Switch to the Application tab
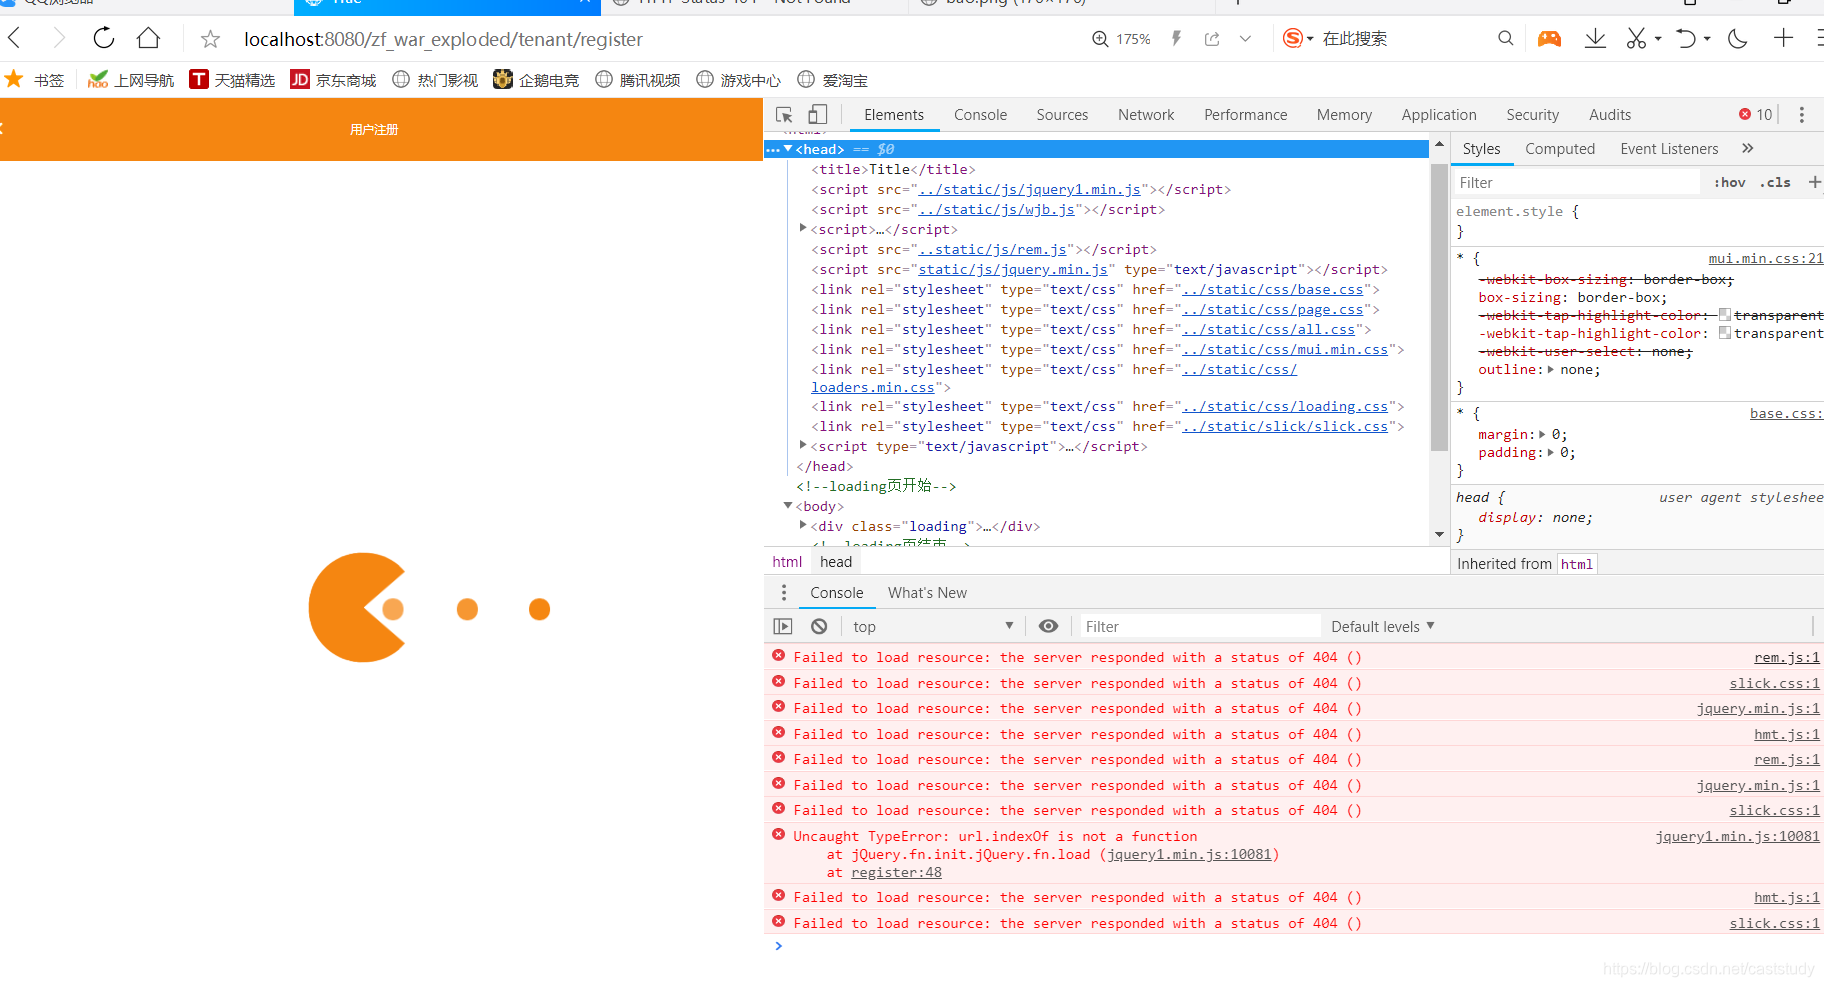The height and width of the screenshot is (987, 1824). (1438, 115)
